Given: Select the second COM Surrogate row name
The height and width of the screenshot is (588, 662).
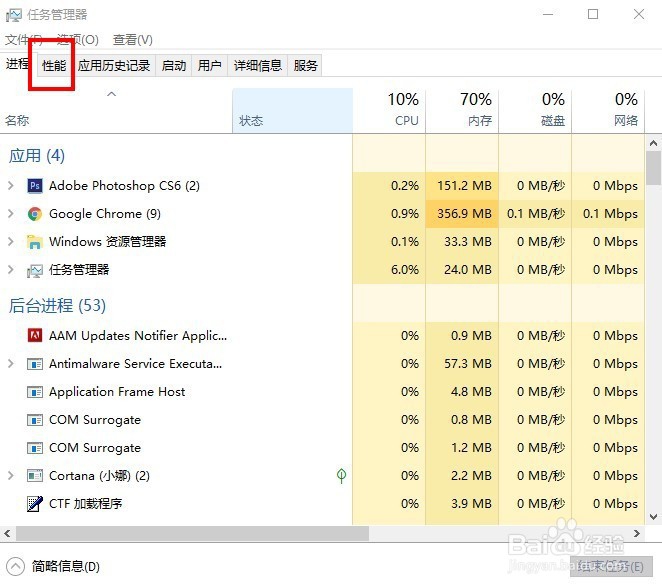Looking at the screenshot, I should click(95, 448).
